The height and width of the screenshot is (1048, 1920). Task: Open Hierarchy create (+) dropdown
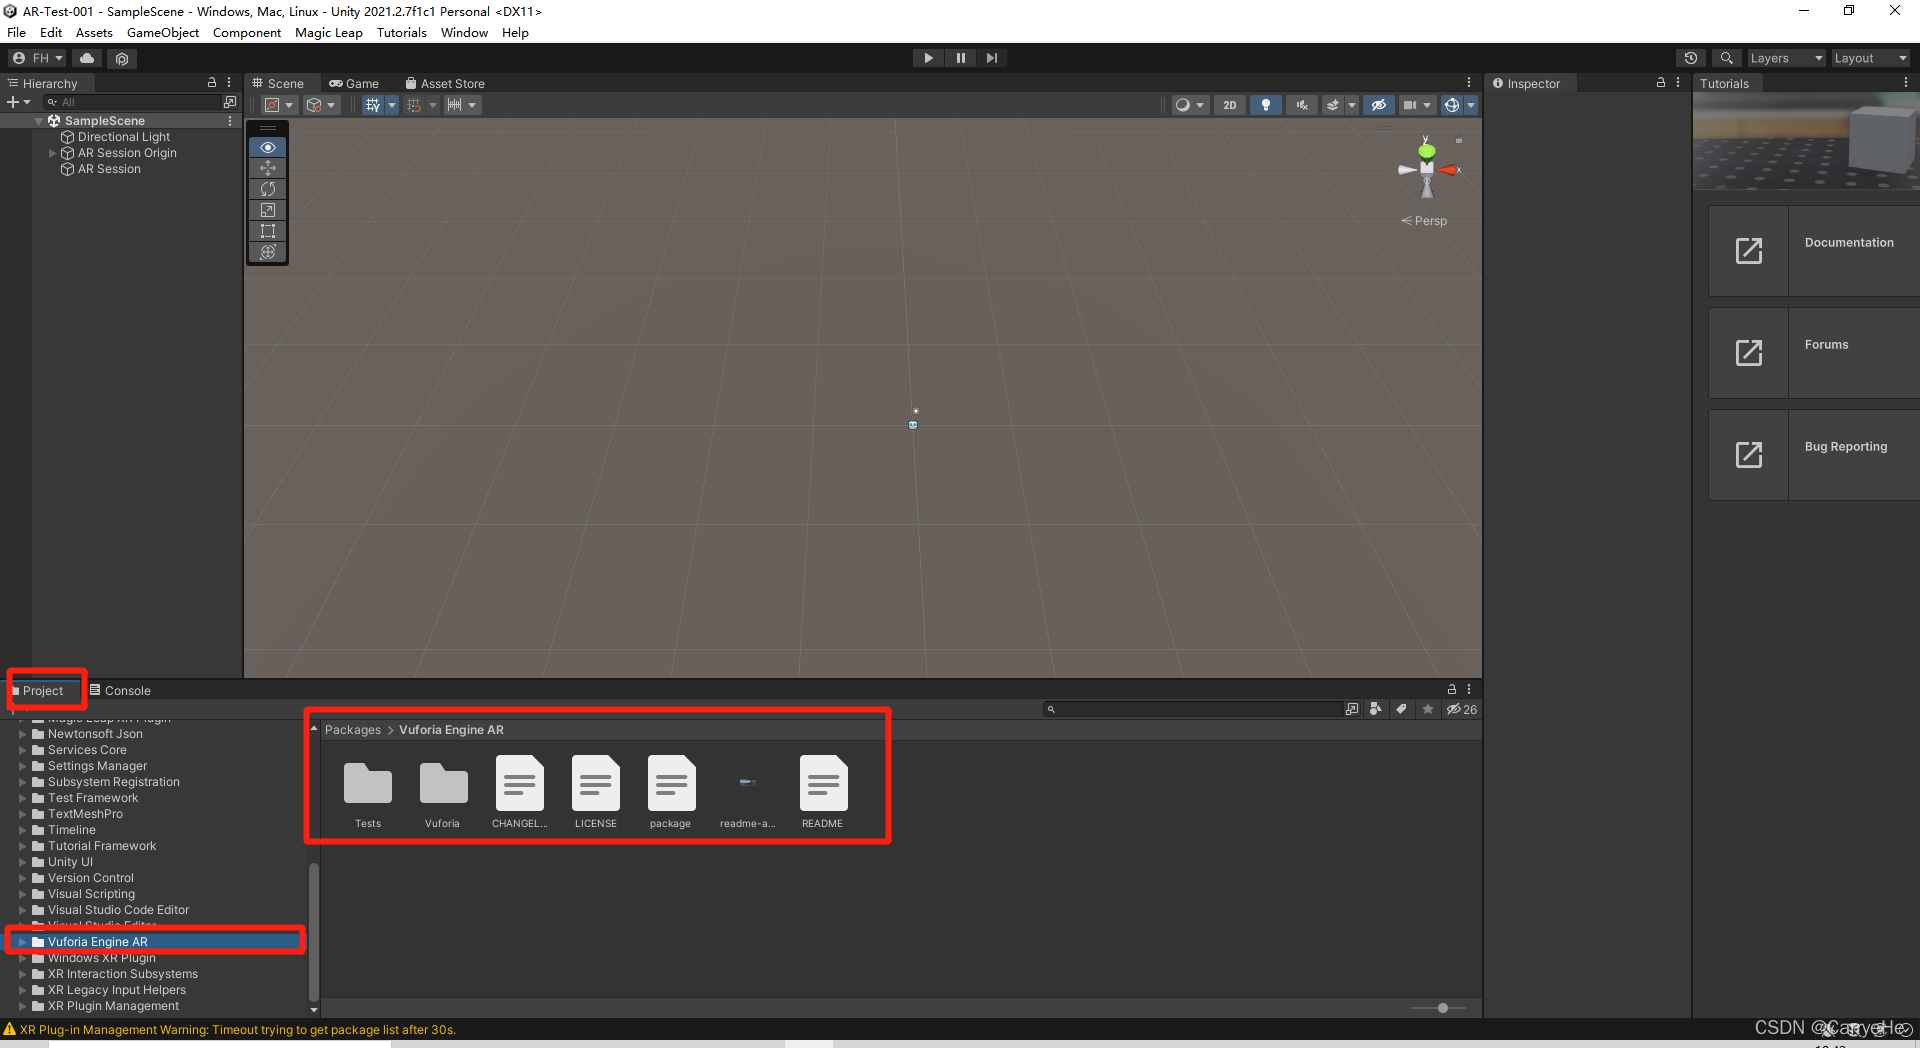(x=19, y=102)
